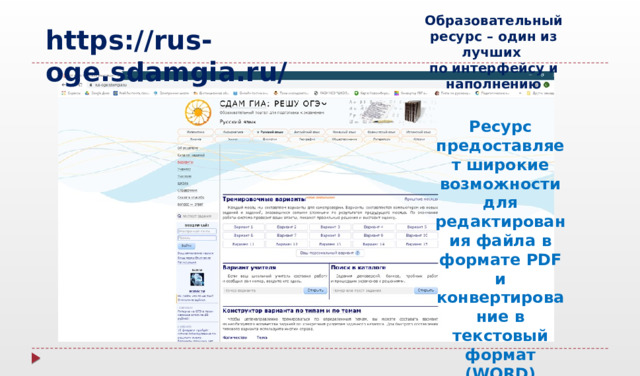Image resolution: width=640 pixels, height=376 pixels.
Task: Click the personal variant button below the grid
Action: [330, 253]
